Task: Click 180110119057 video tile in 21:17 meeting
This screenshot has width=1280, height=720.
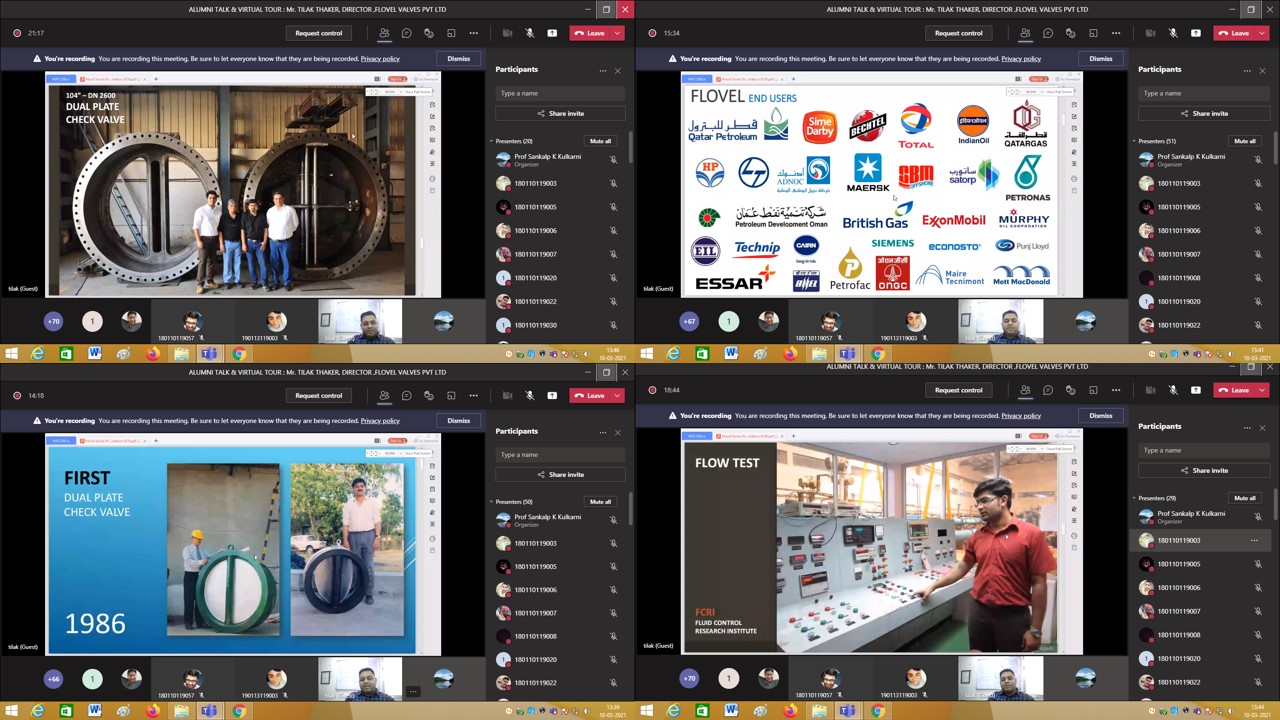Action: [x=192, y=322]
